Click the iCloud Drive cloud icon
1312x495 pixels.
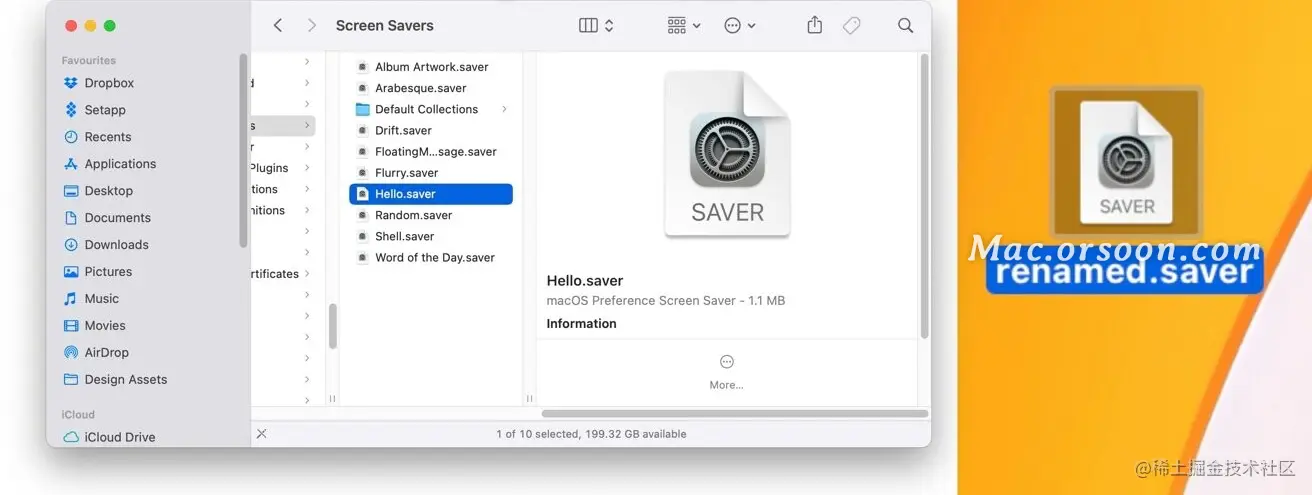(x=70, y=437)
